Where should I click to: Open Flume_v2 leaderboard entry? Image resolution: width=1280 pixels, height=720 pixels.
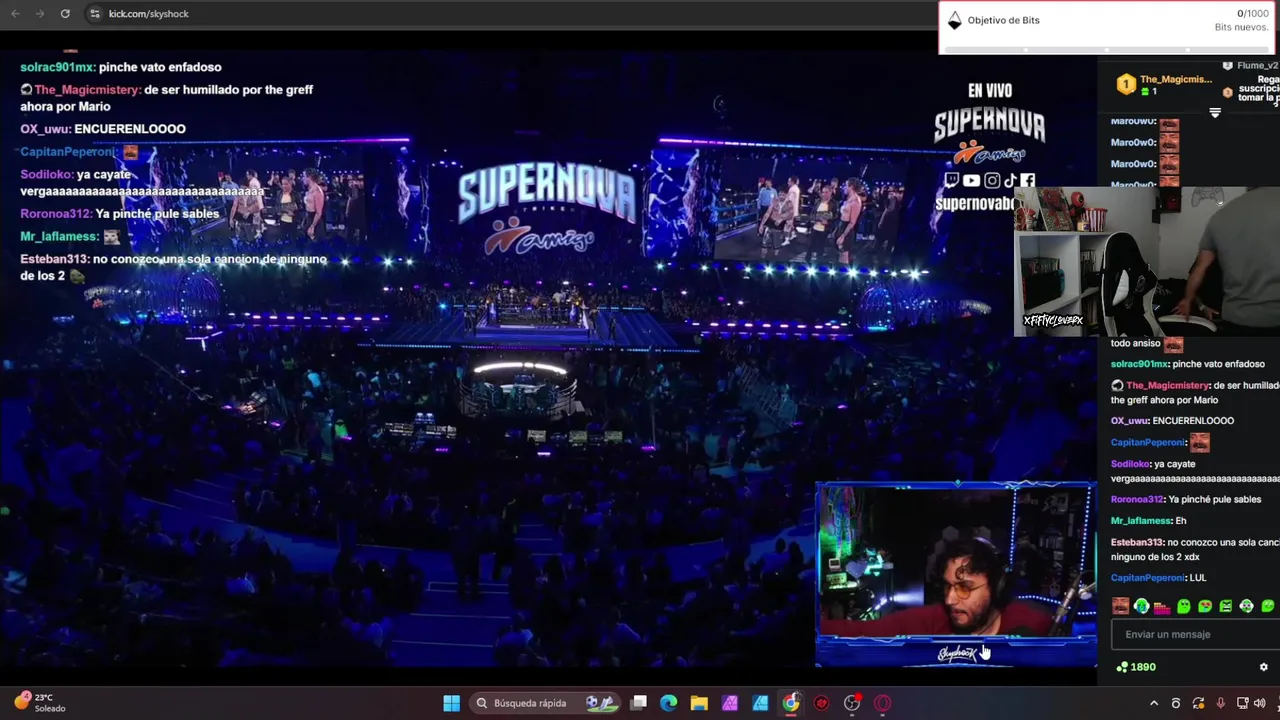(x=1250, y=66)
